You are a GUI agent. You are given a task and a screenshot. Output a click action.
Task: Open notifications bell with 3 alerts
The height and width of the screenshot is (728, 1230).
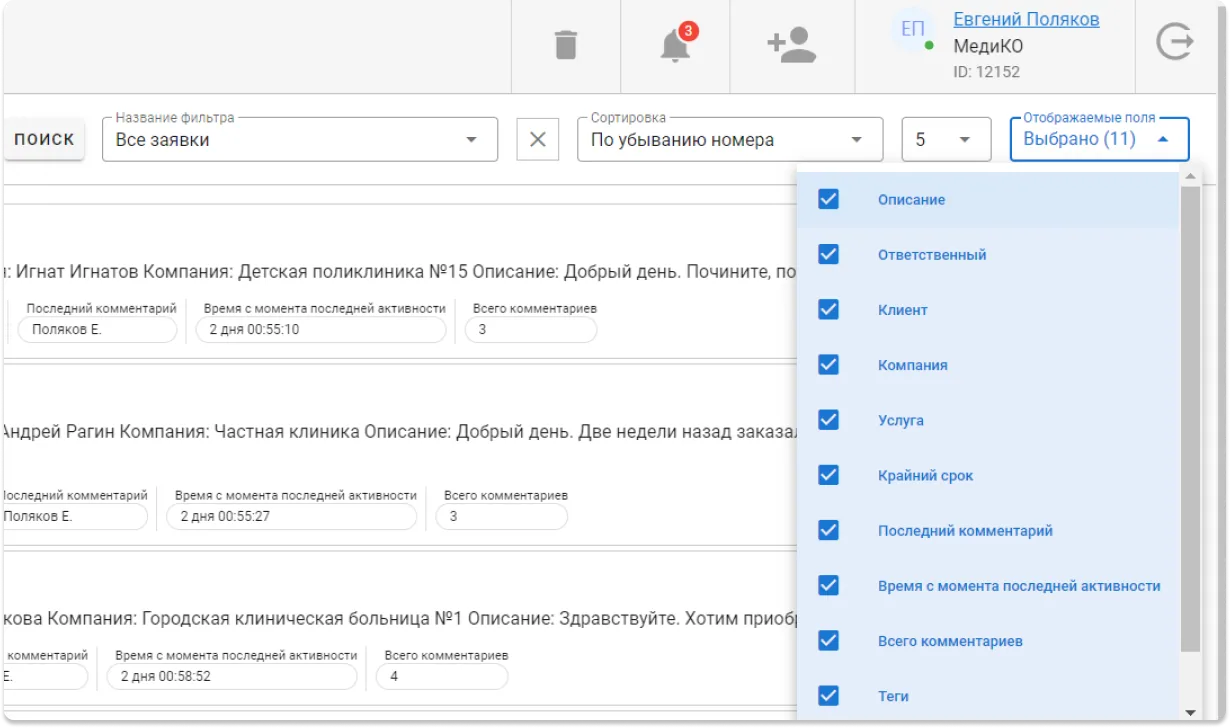click(x=678, y=44)
